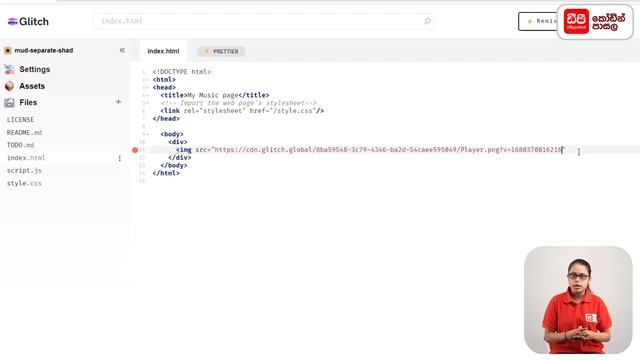Click the Glitch logo
The height and width of the screenshot is (360, 640).
click(x=28, y=22)
